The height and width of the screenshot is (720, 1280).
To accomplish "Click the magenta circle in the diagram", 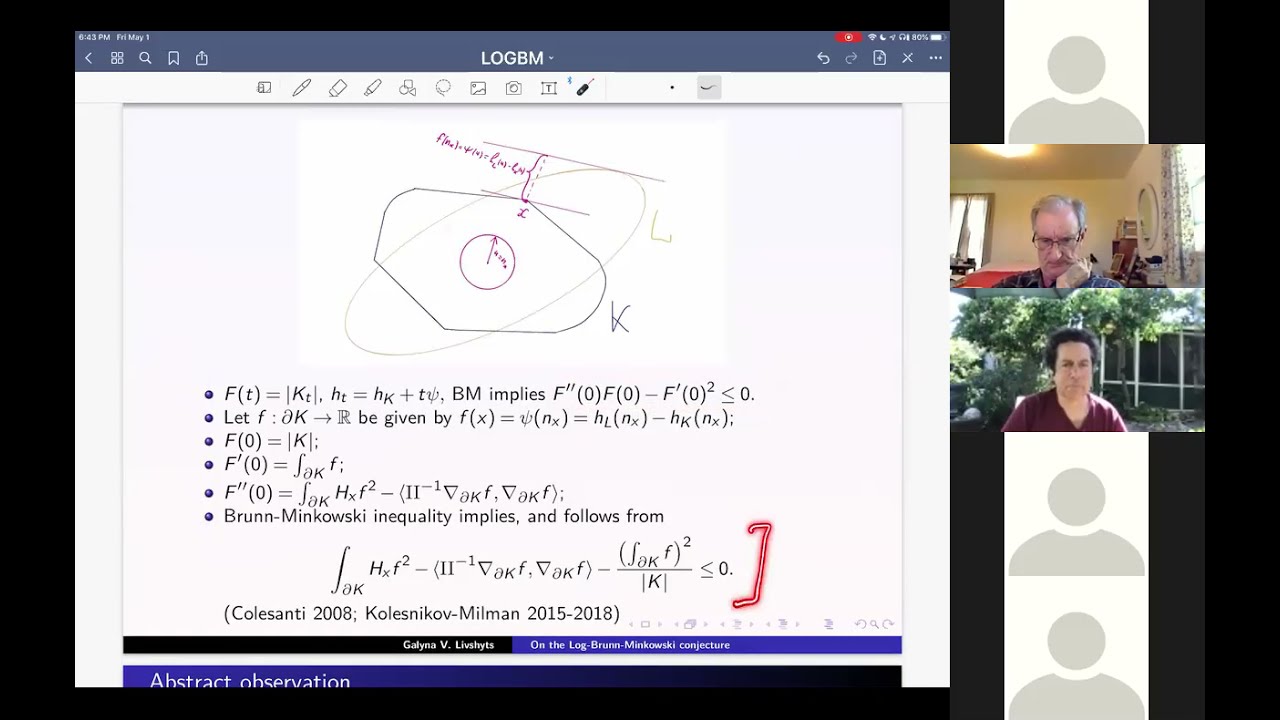I will point(487,262).
